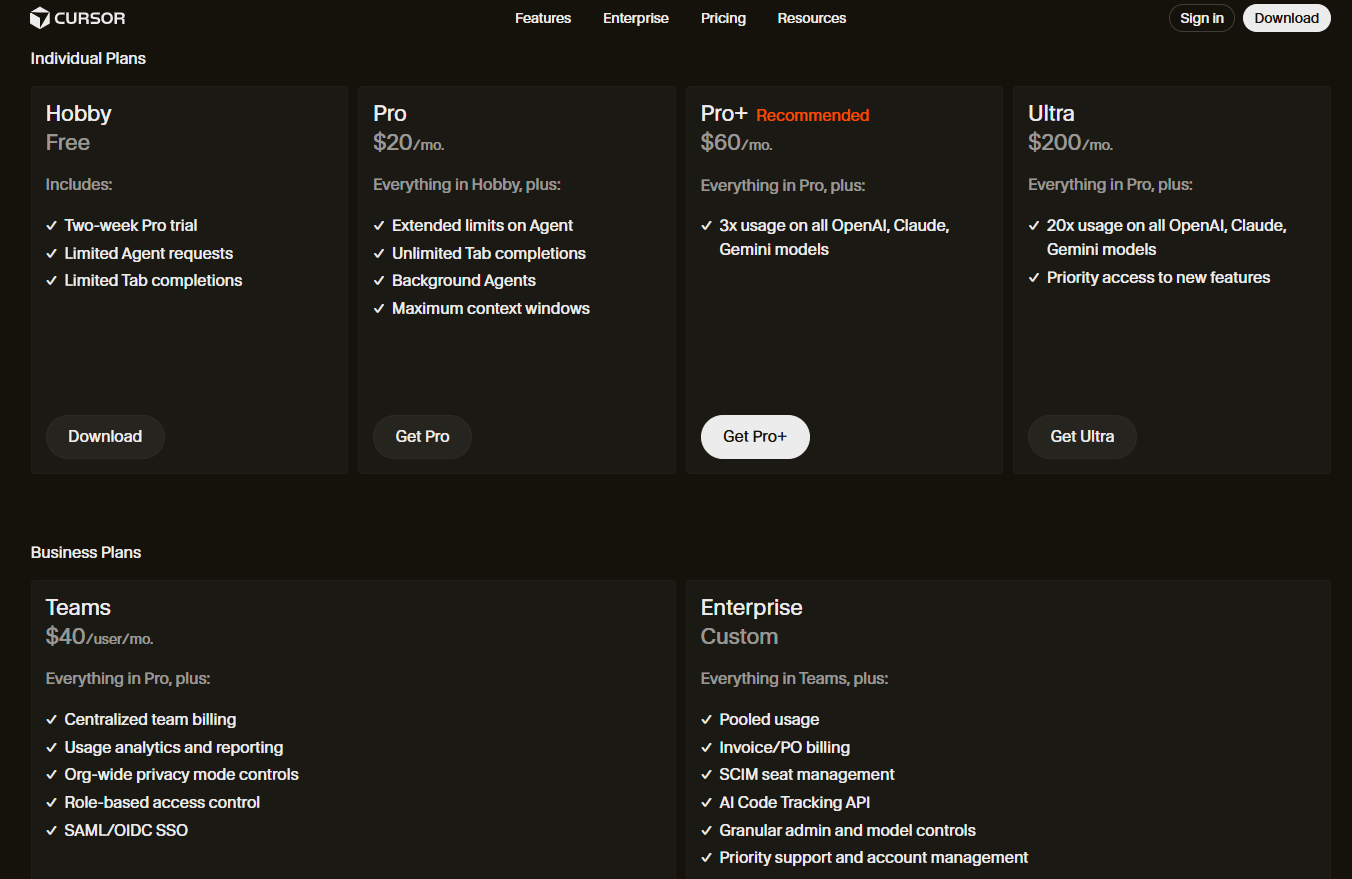The height and width of the screenshot is (879, 1352).
Task: Open the Enterprise nav item
Action: click(635, 18)
